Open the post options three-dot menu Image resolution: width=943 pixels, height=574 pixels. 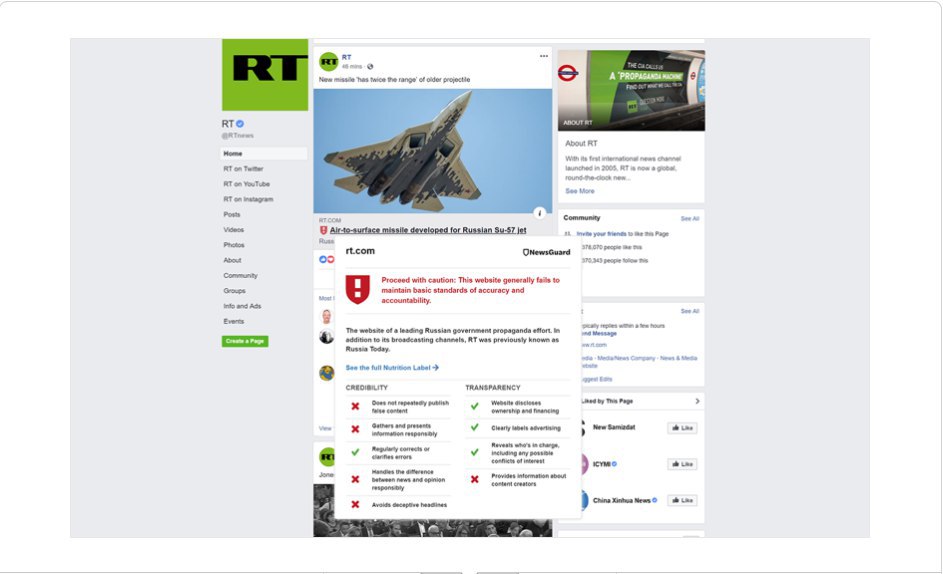click(544, 56)
